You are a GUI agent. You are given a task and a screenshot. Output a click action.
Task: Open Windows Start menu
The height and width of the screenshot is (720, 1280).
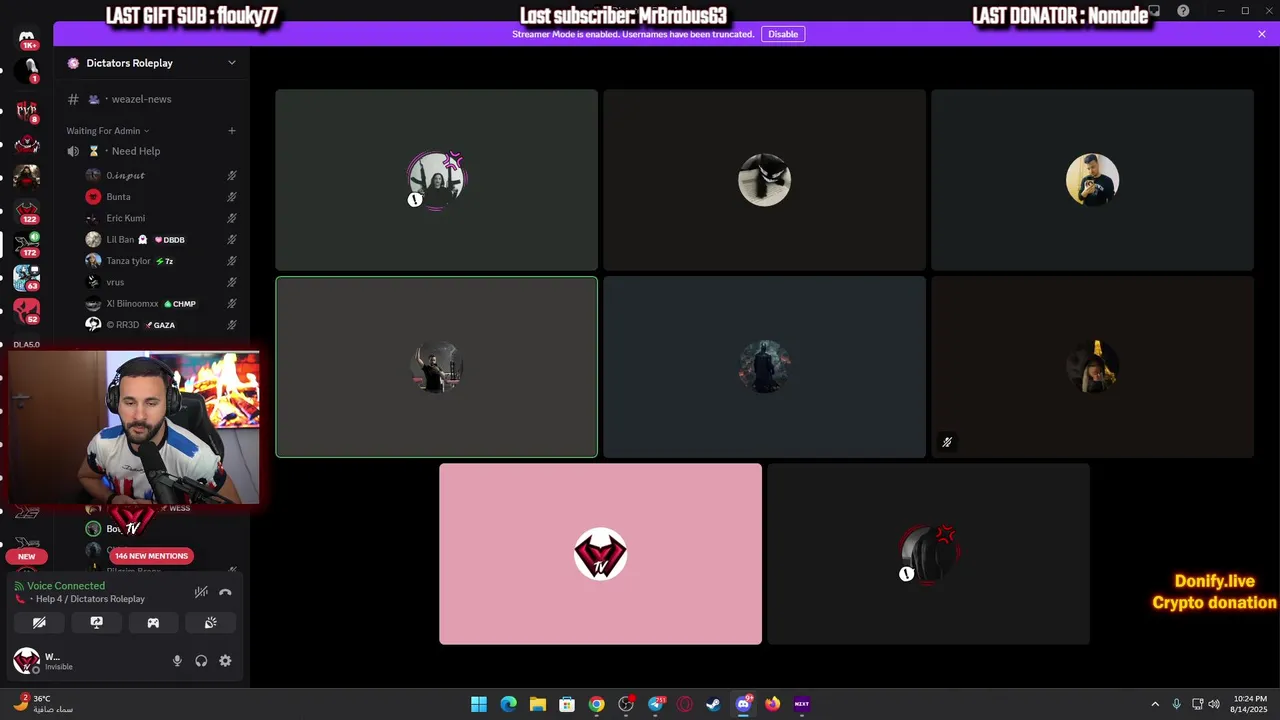pyautogui.click(x=479, y=704)
